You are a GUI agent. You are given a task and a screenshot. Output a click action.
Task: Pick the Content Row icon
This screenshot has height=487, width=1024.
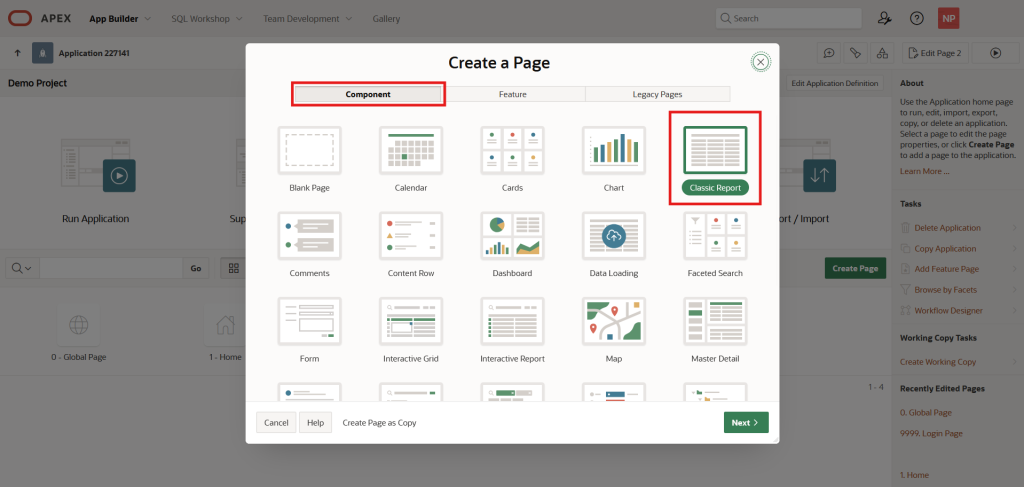[x=411, y=236]
